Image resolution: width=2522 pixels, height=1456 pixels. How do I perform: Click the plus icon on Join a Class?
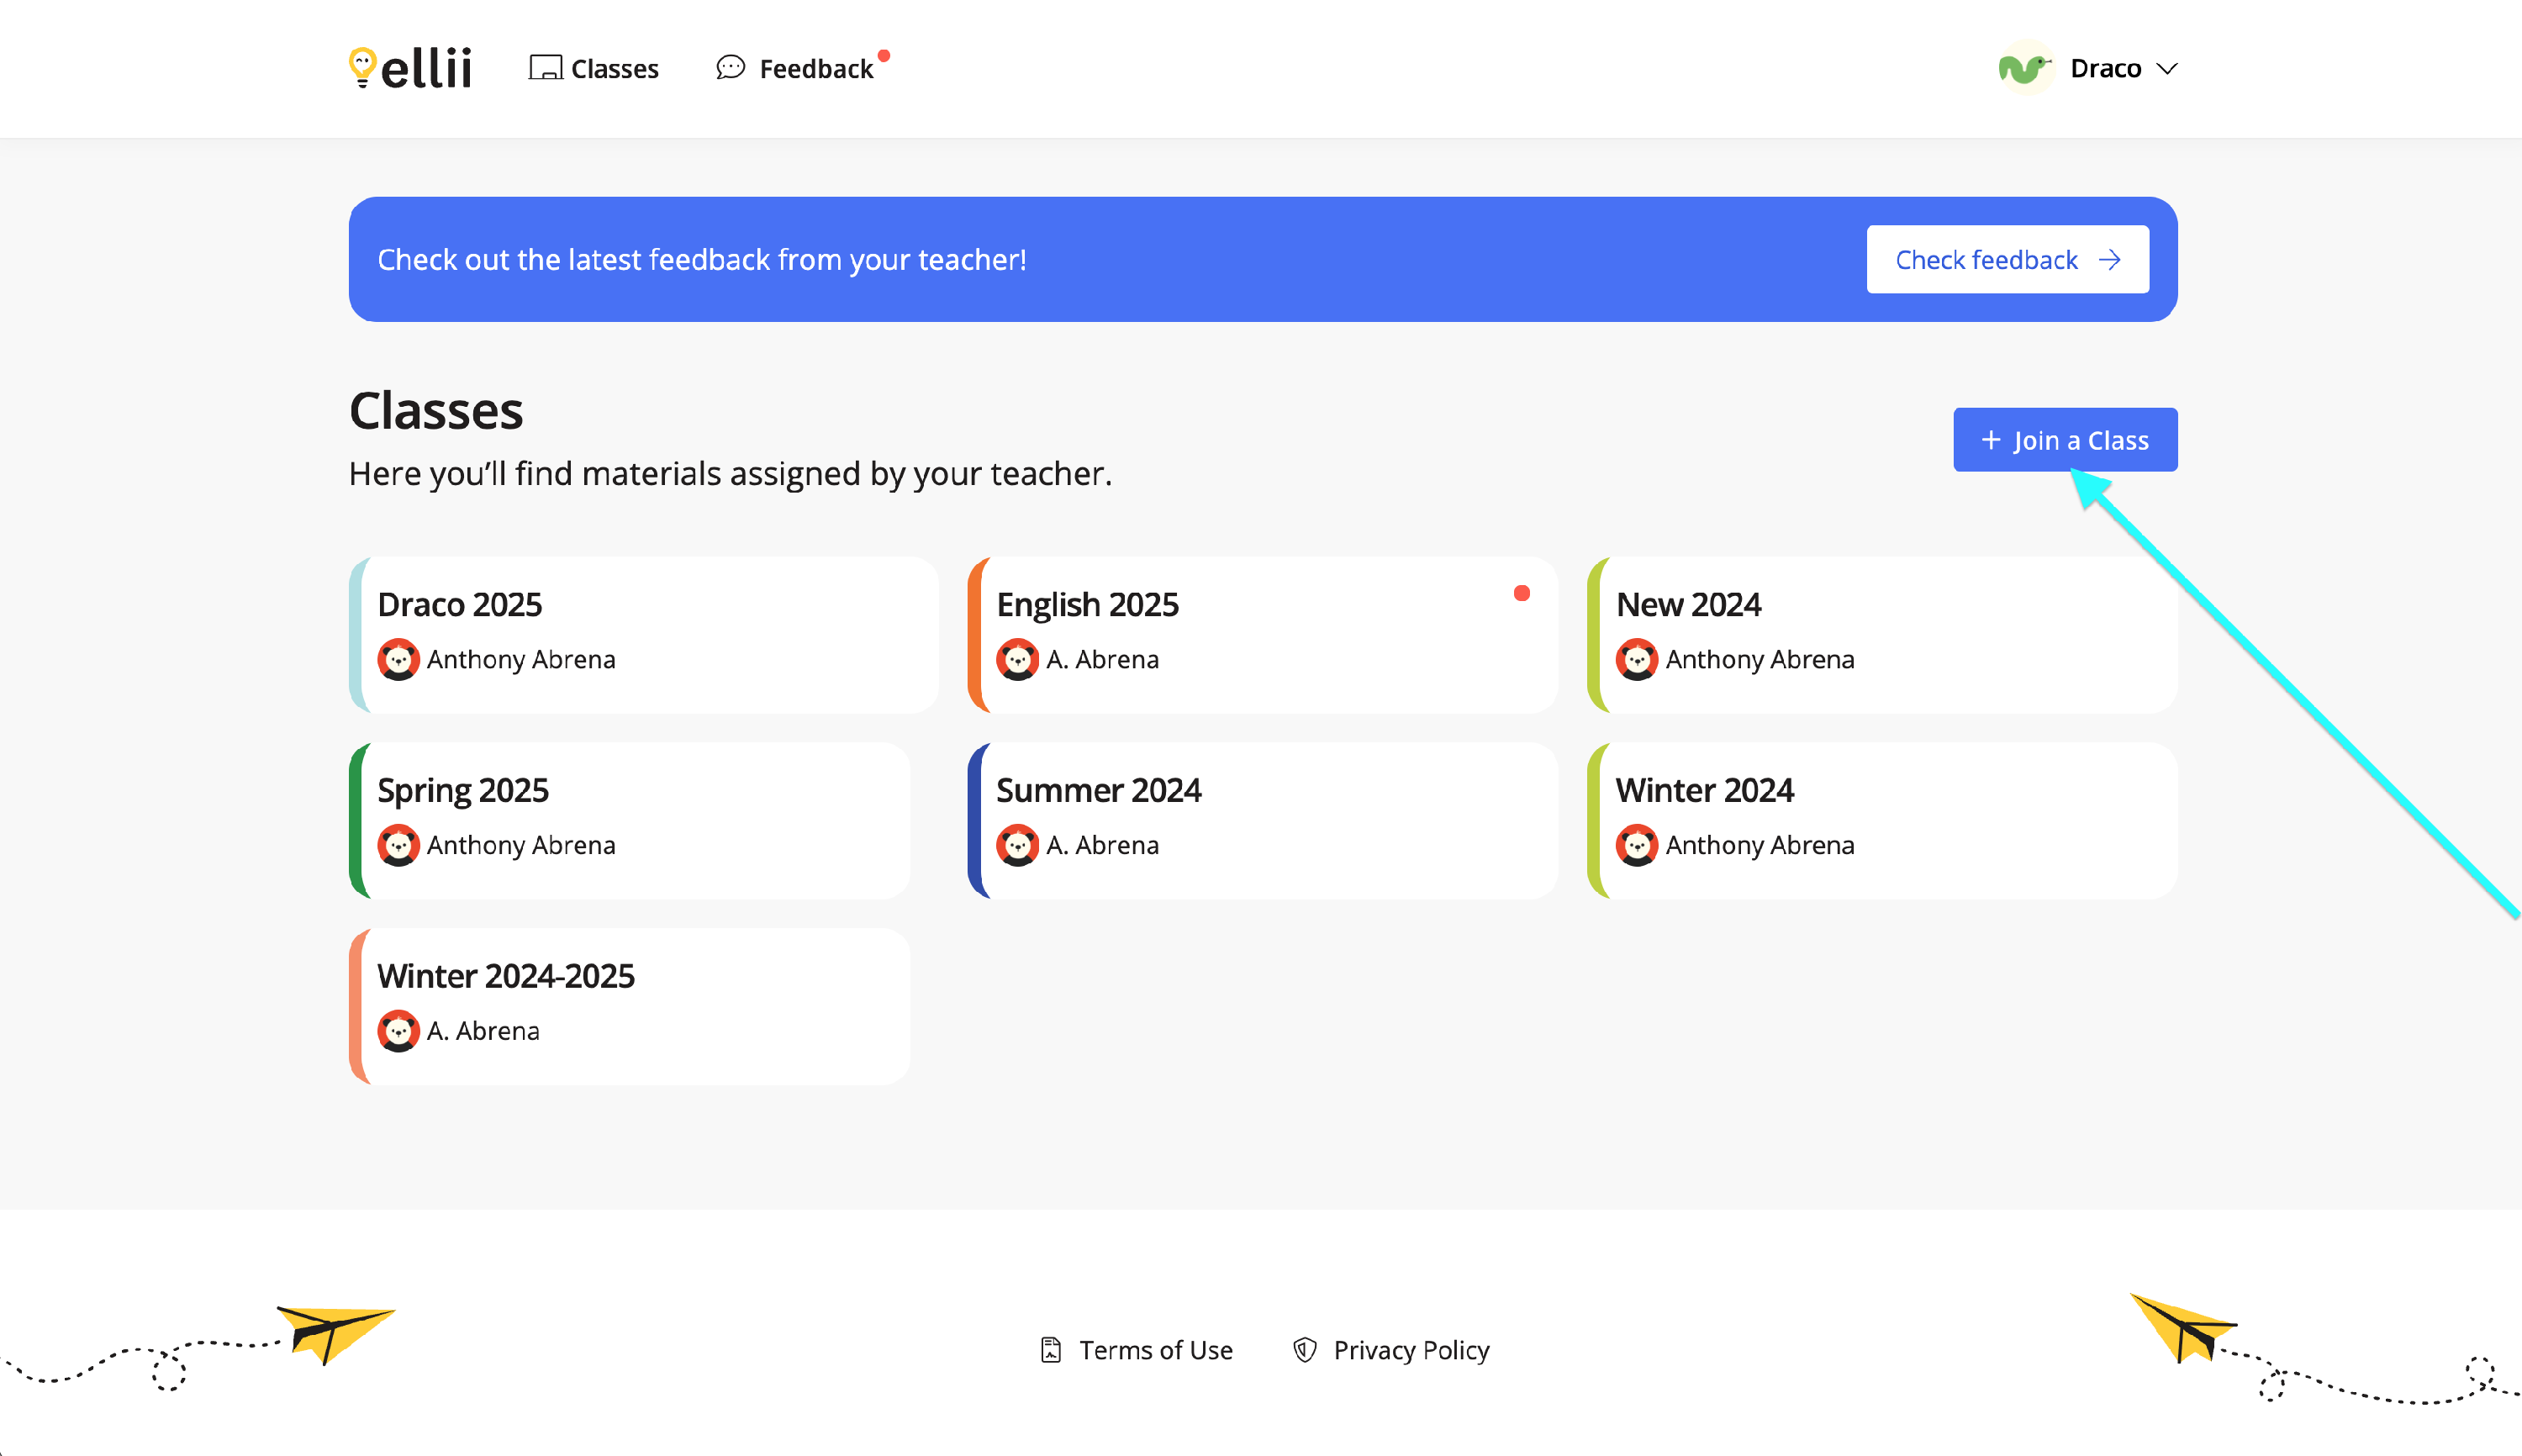[x=1990, y=440]
